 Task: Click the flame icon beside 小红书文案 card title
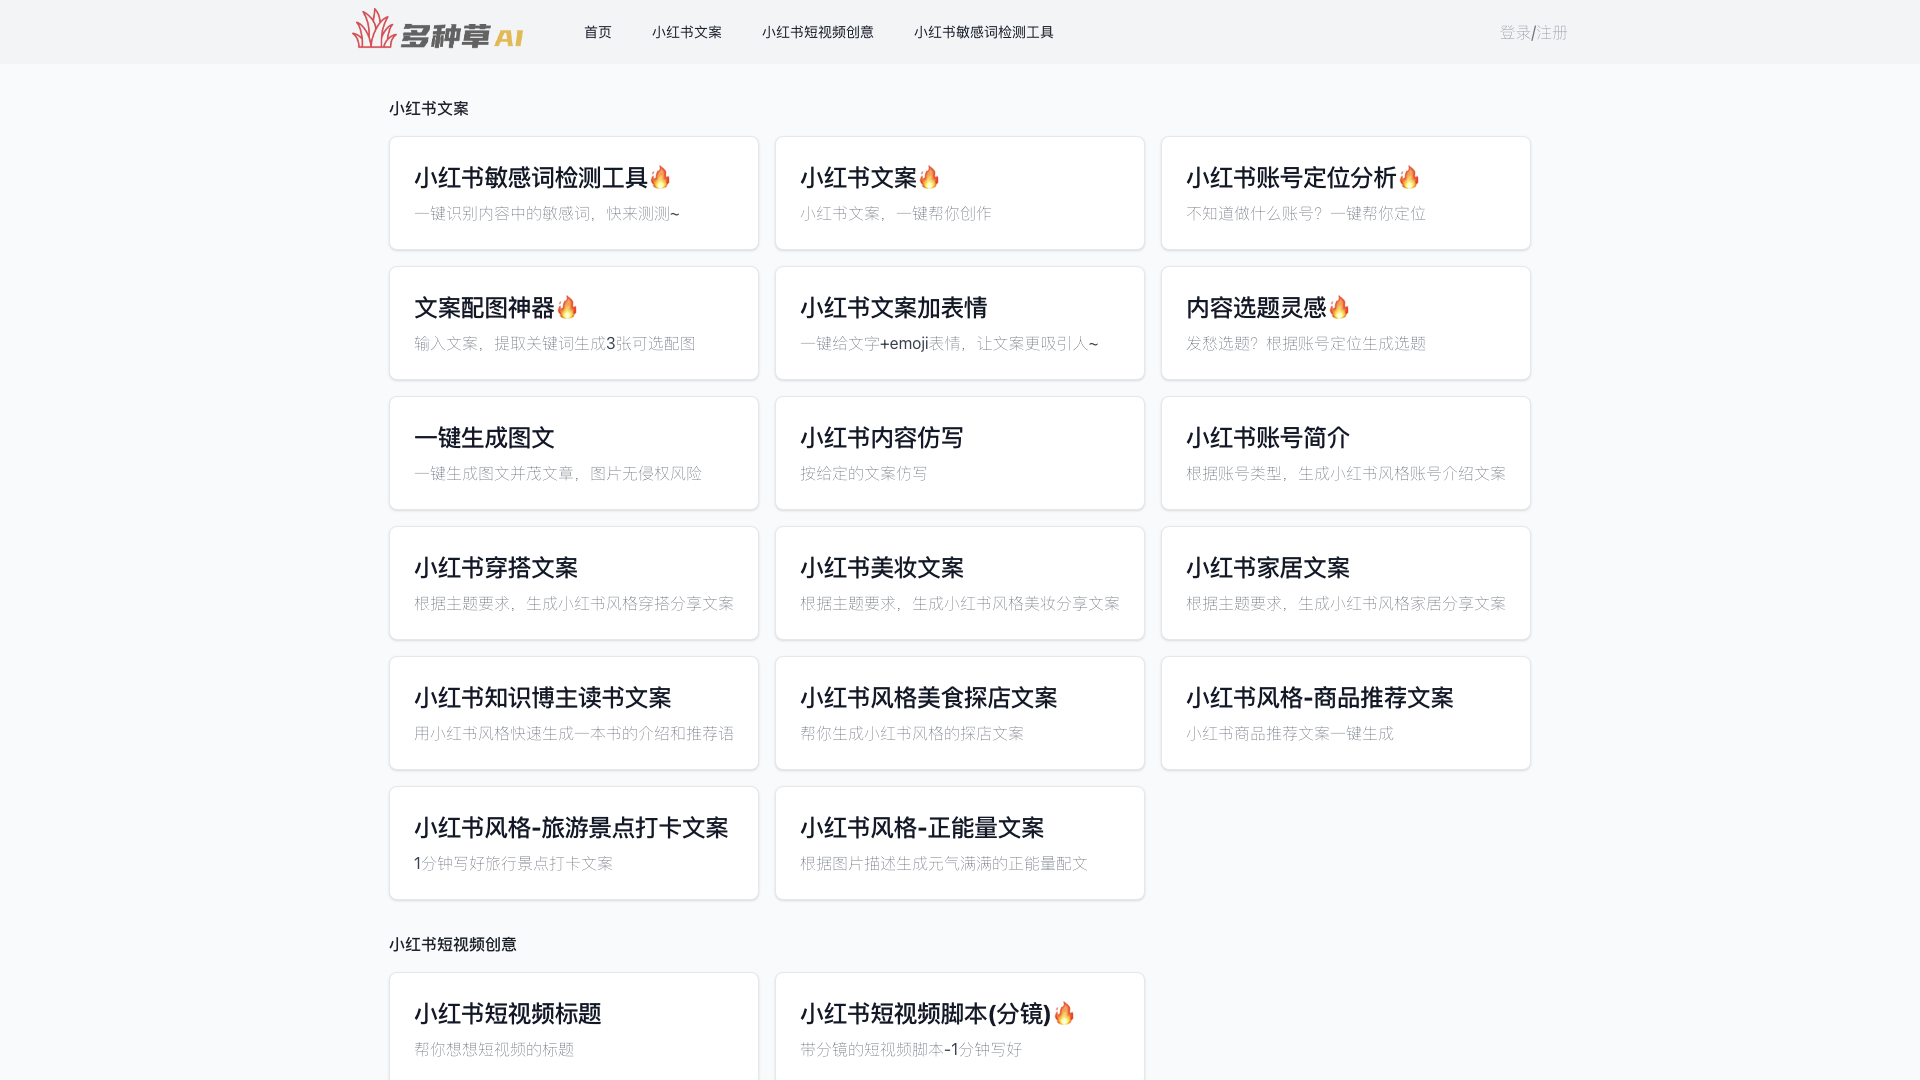pos(930,177)
